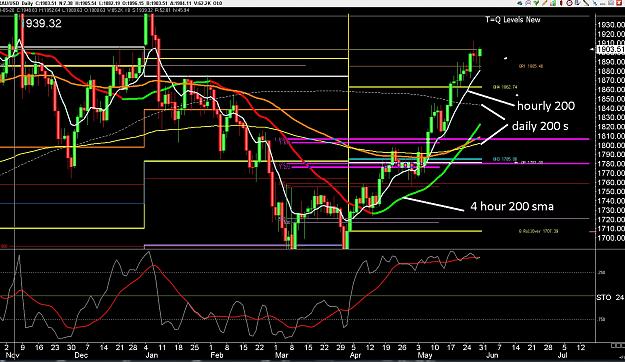
Task: Click the 1760.00 price axis label
Action: pyautogui.click(x=610, y=183)
